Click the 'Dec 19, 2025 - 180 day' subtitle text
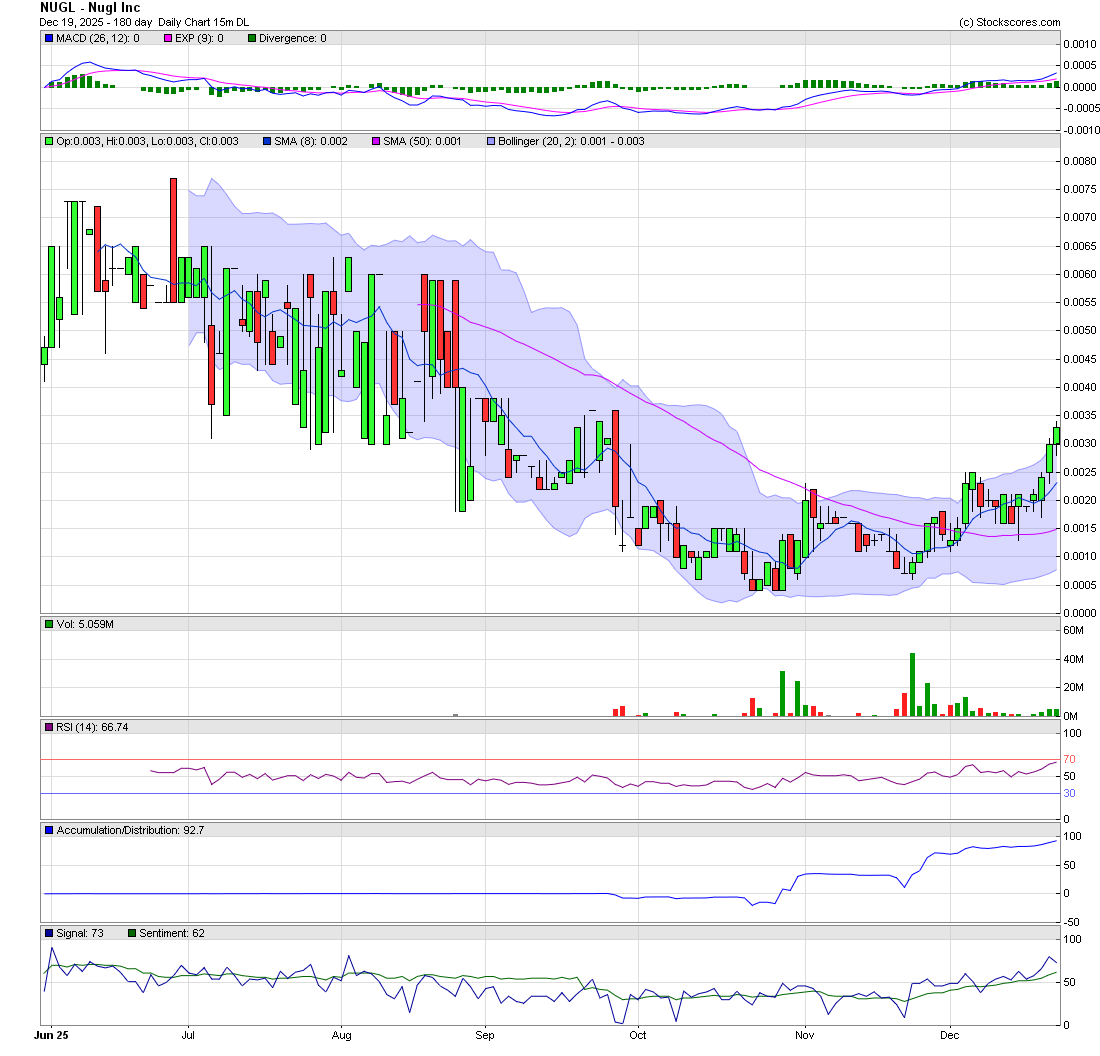Screen dimensions: 1100x1056 (x=95, y=22)
